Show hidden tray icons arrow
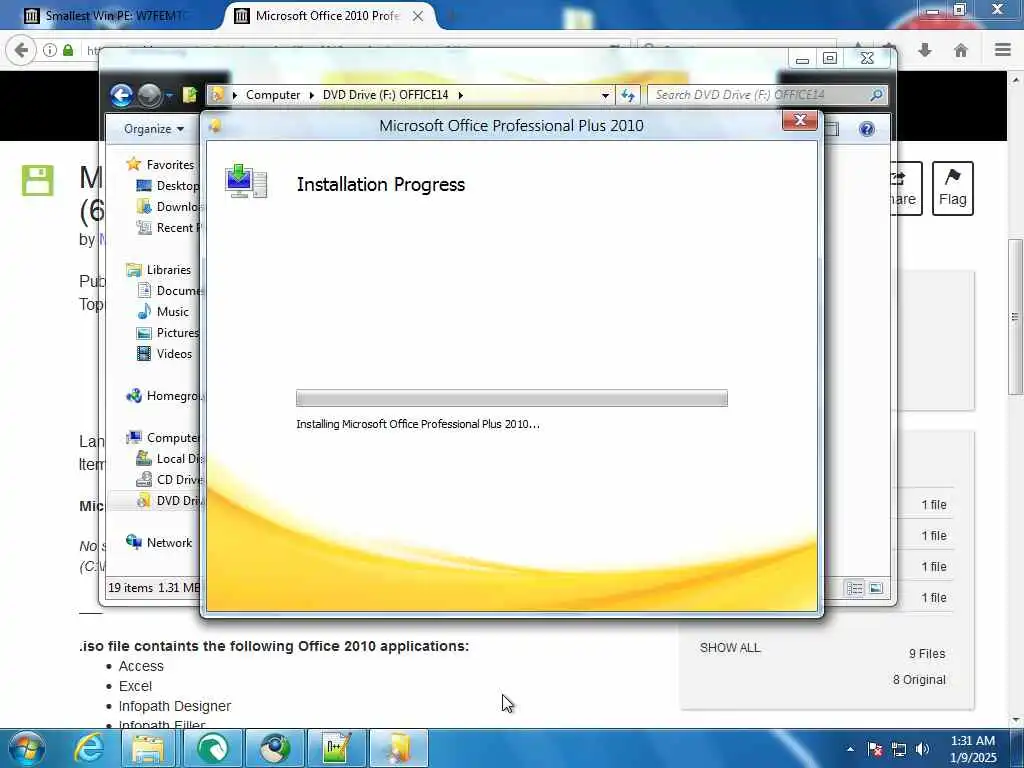This screenshot has width=1024, height=768. pos(850,750)
